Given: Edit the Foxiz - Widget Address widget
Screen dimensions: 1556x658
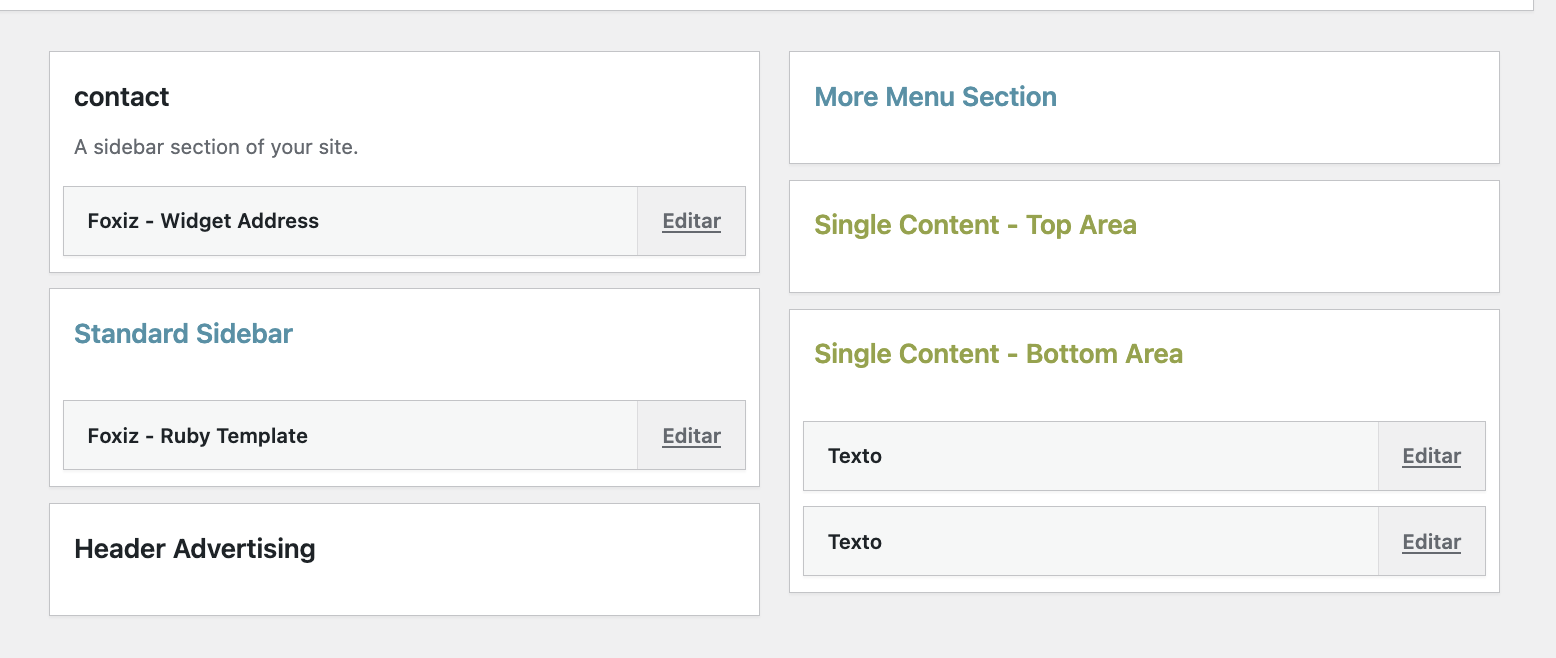Looking at the screenshot, I should (691, 221).
